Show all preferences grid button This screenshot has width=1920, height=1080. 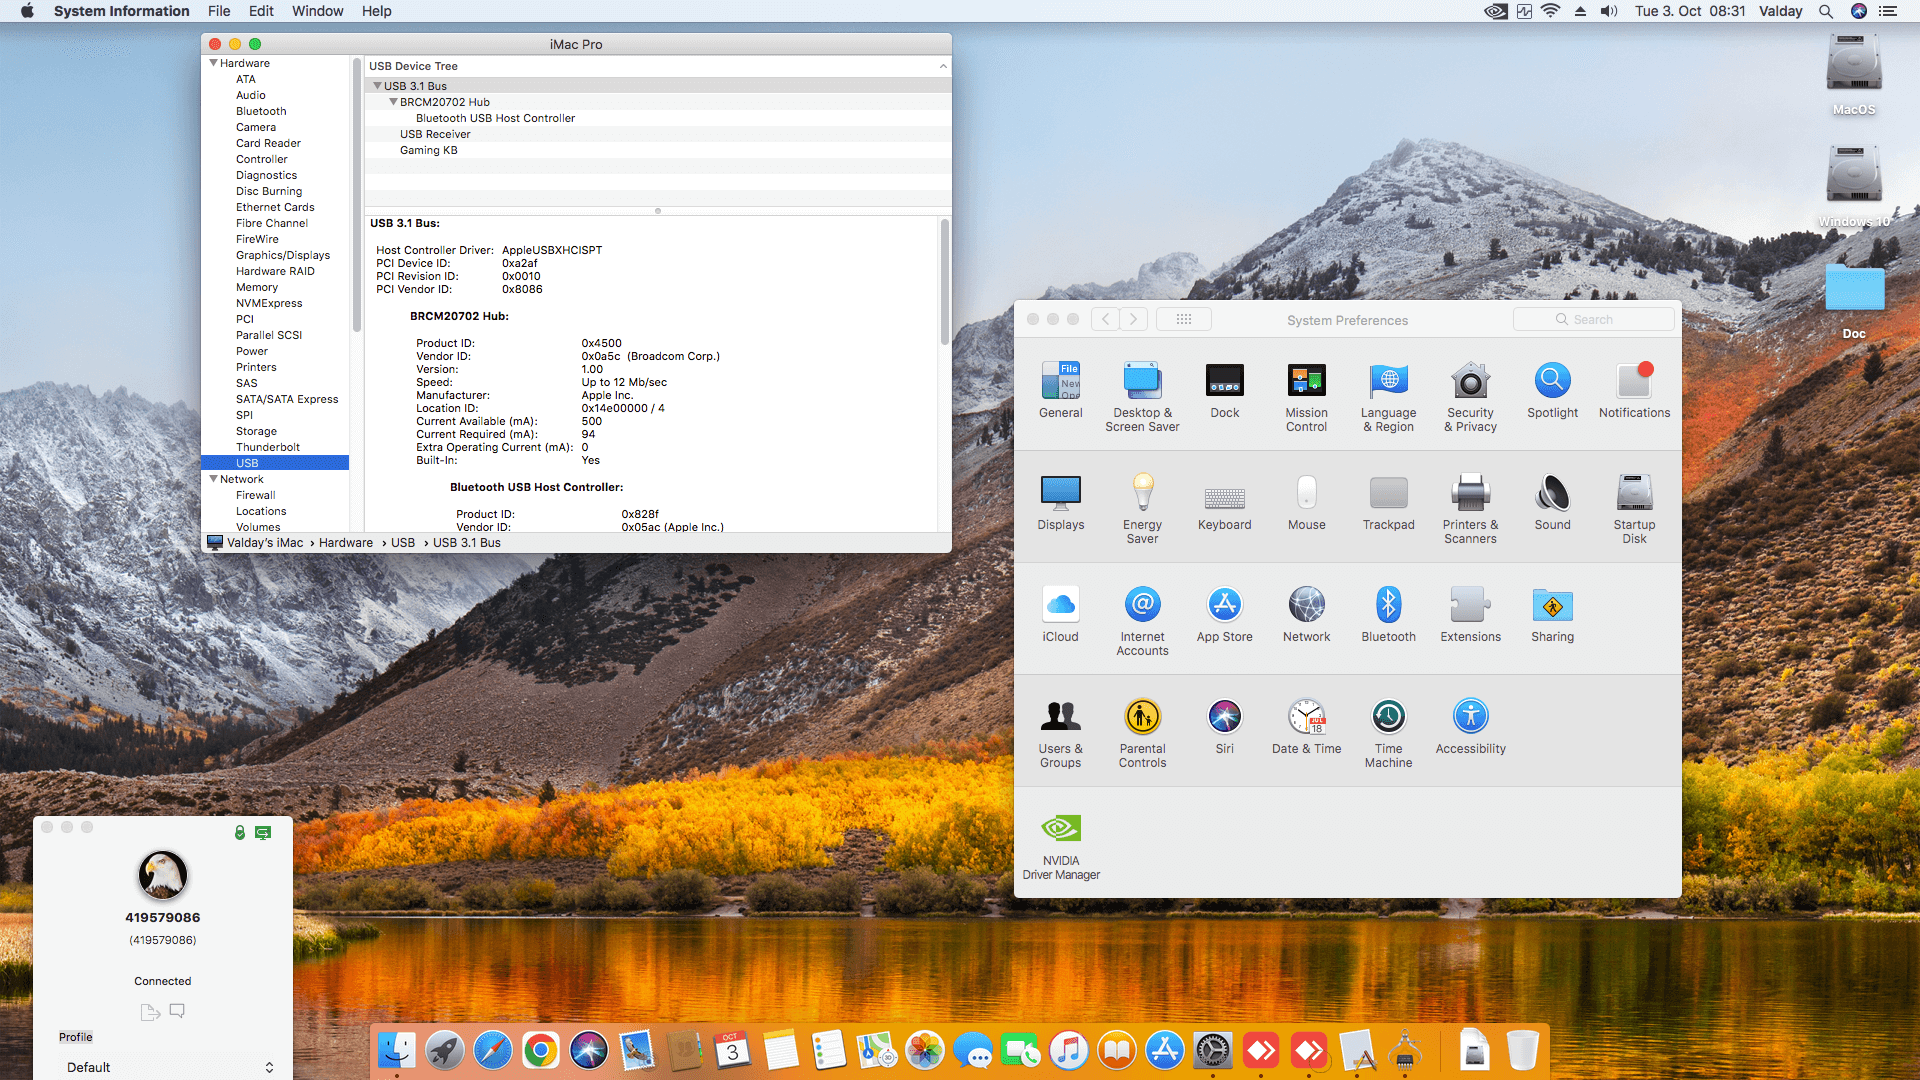click(x=1184, y=320)
